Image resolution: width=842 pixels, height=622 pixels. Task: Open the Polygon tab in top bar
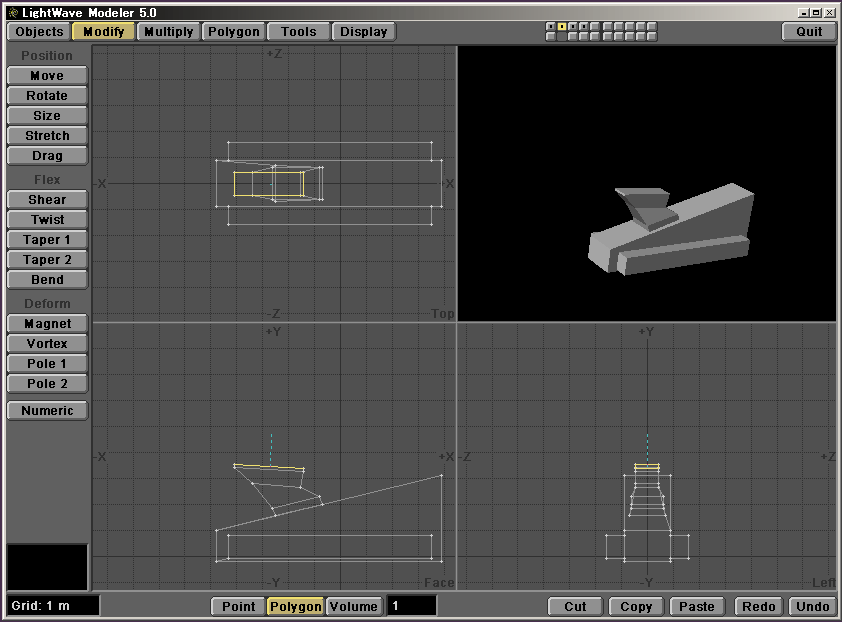pyautogui.click(x=233, y=31)
